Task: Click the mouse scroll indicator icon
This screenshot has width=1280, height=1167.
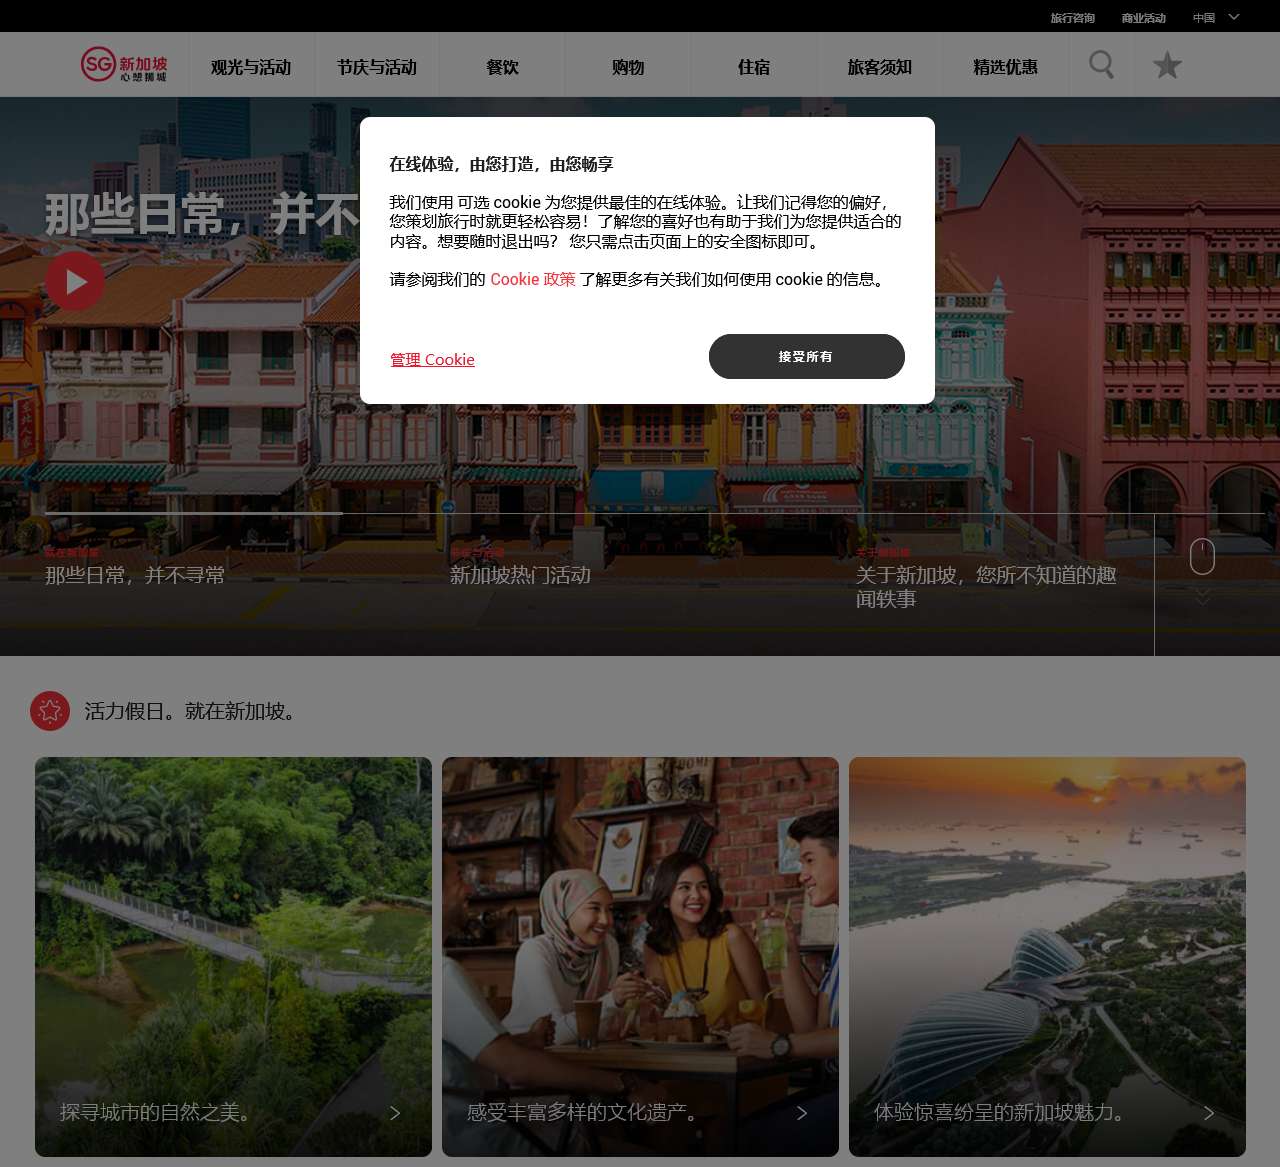Action: coord(1202,557)
